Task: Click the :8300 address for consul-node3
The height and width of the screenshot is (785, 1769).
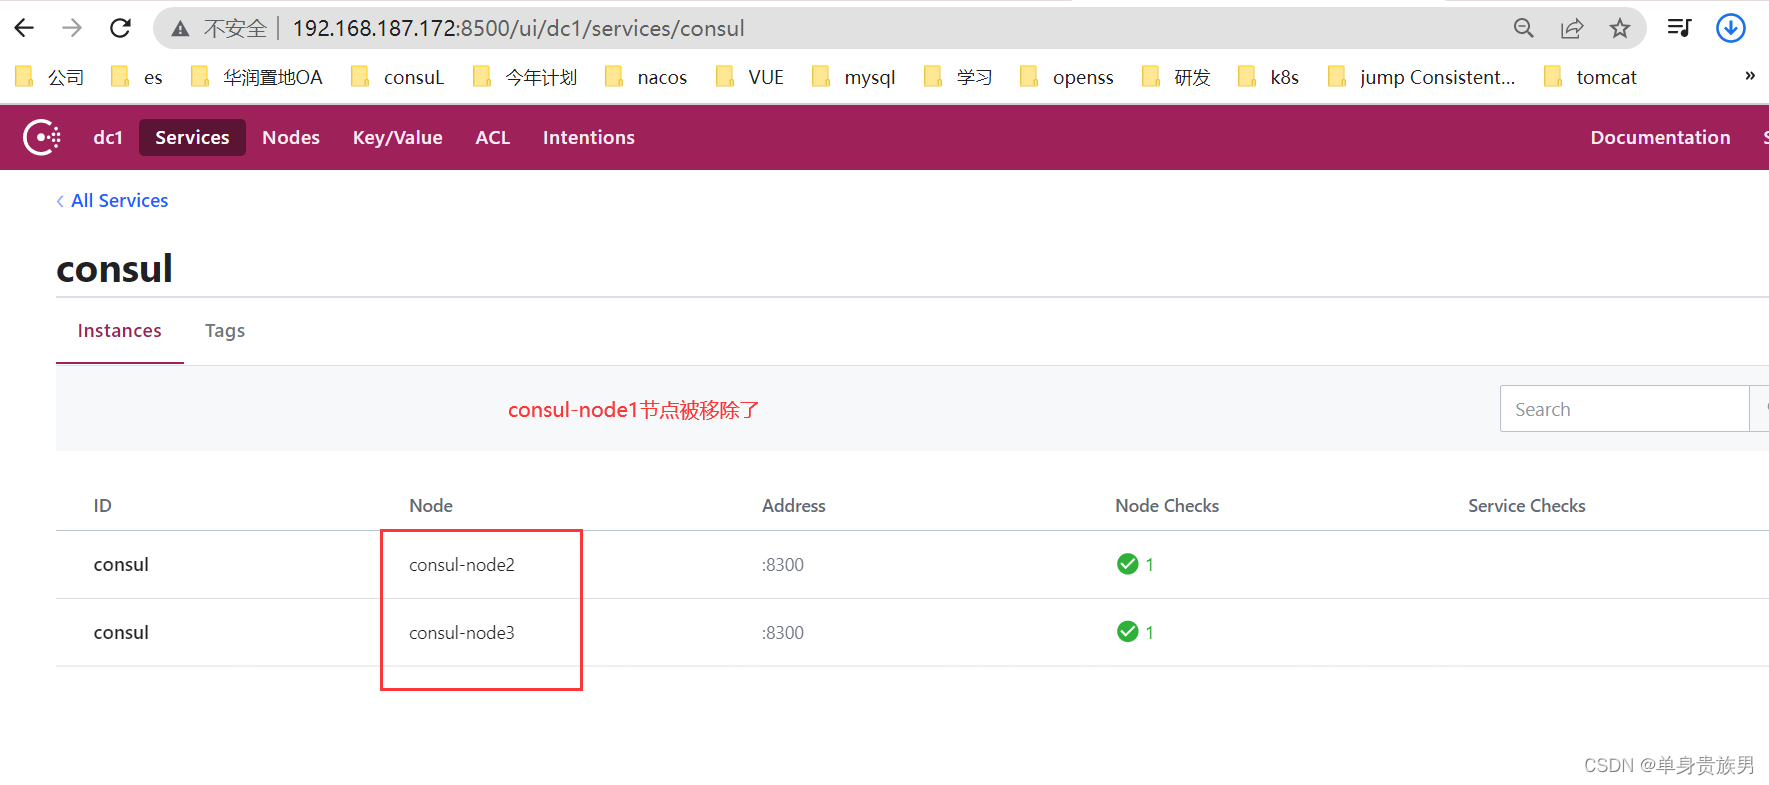Action: [783, 633]
